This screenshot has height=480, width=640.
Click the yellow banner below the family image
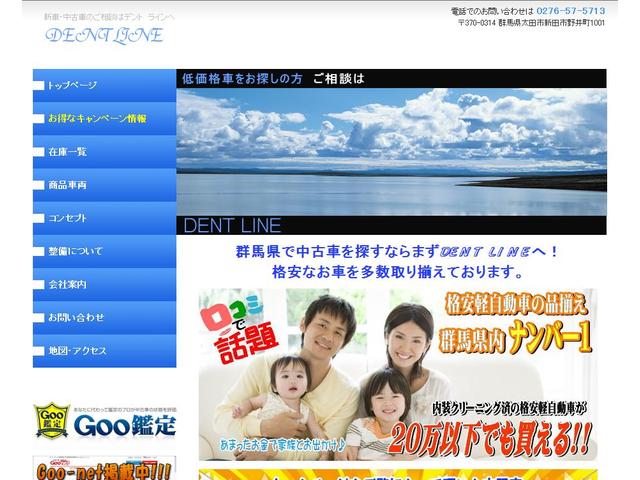pyautogui.click(x=397, y=474)
